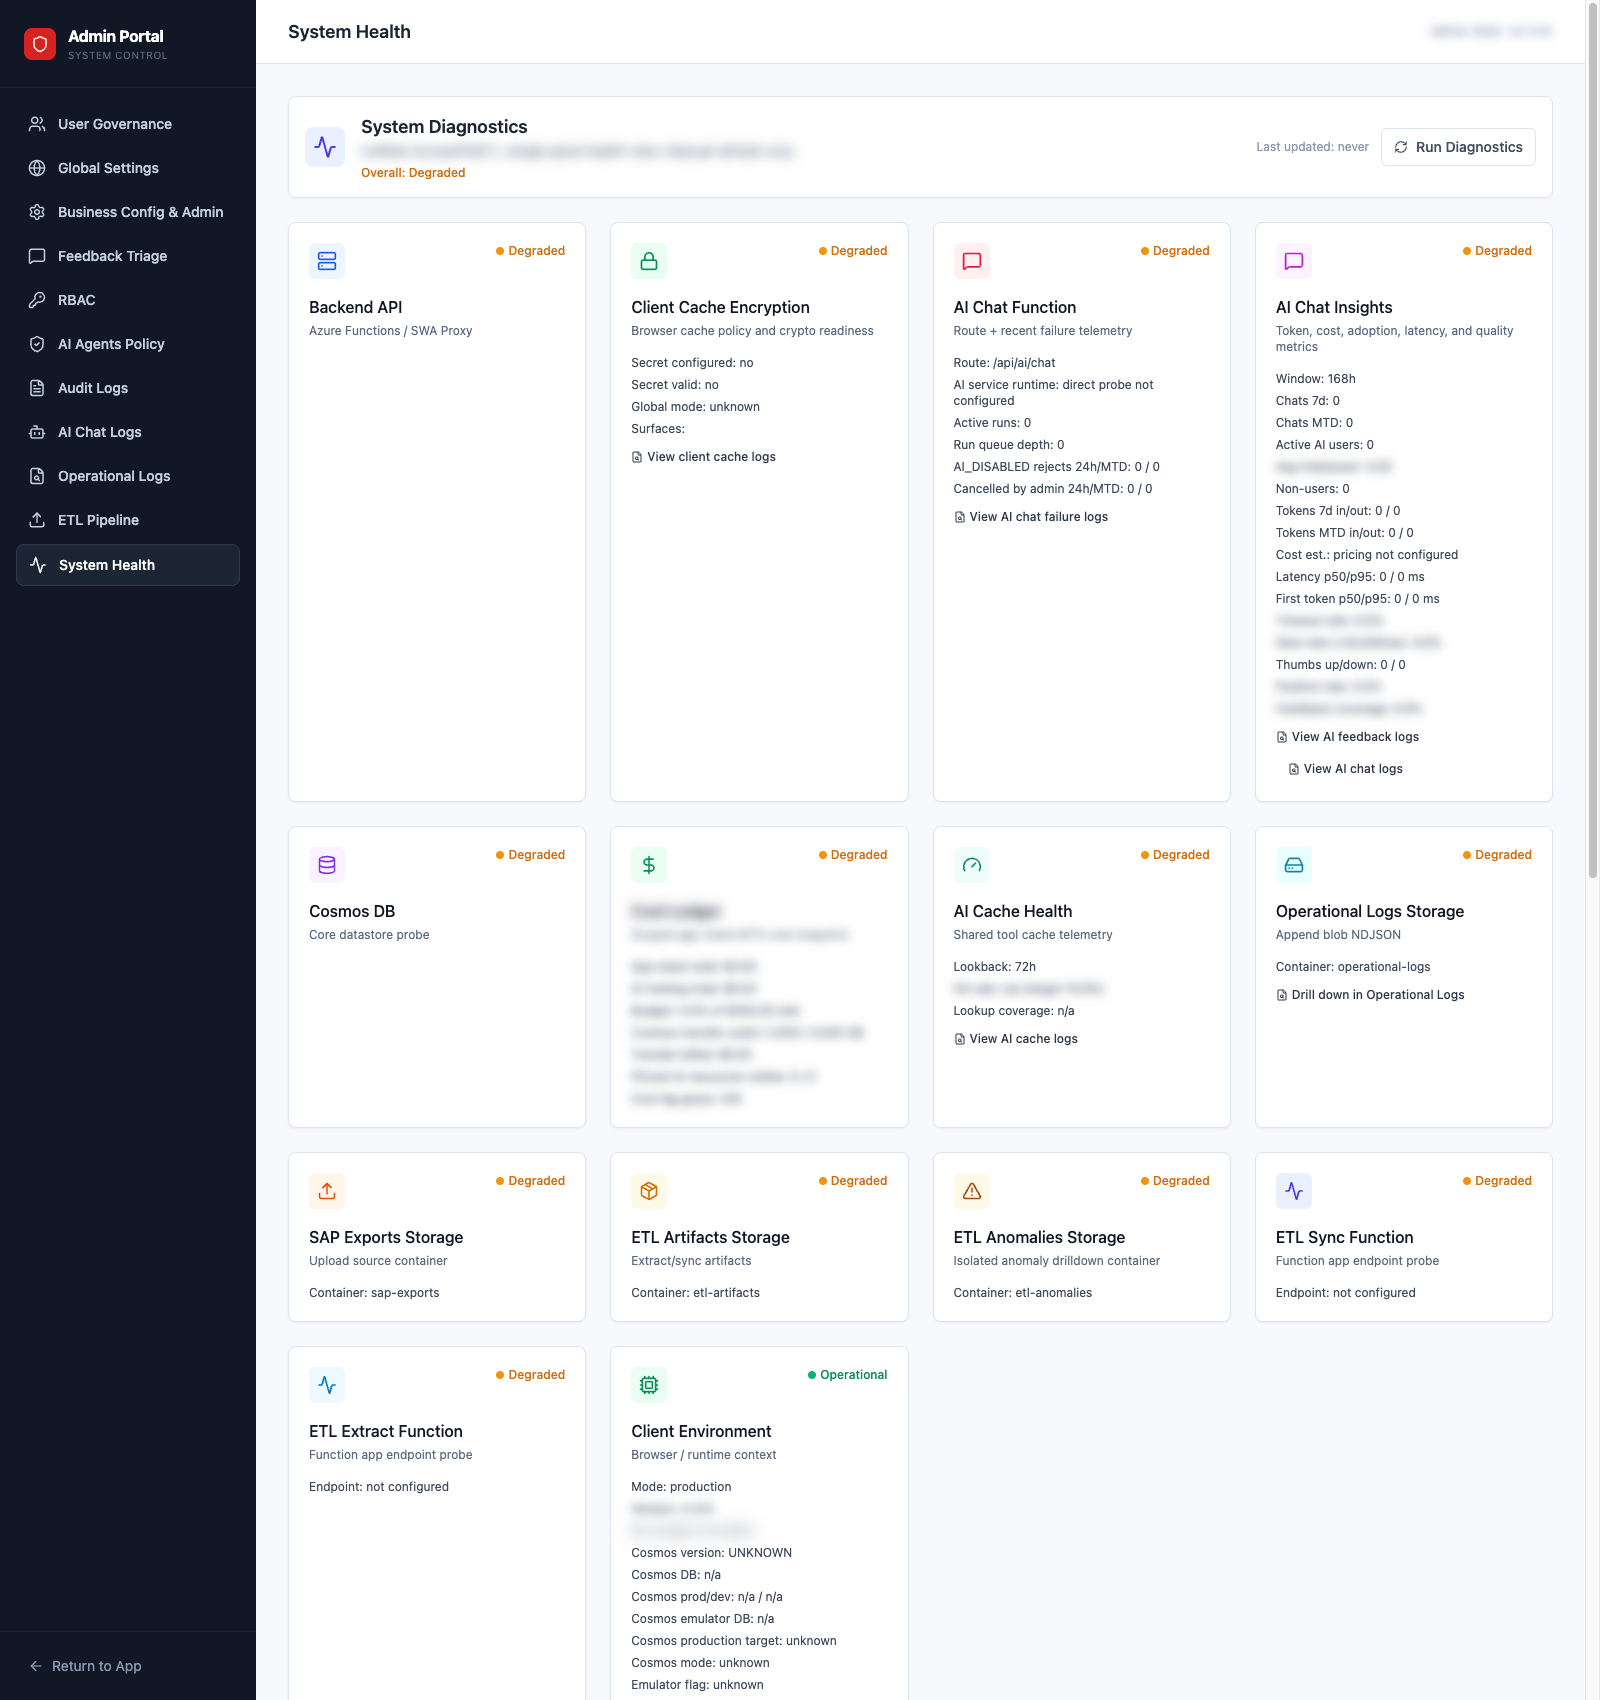Click the dollar sign cost card icon

(x=649, y=865)
